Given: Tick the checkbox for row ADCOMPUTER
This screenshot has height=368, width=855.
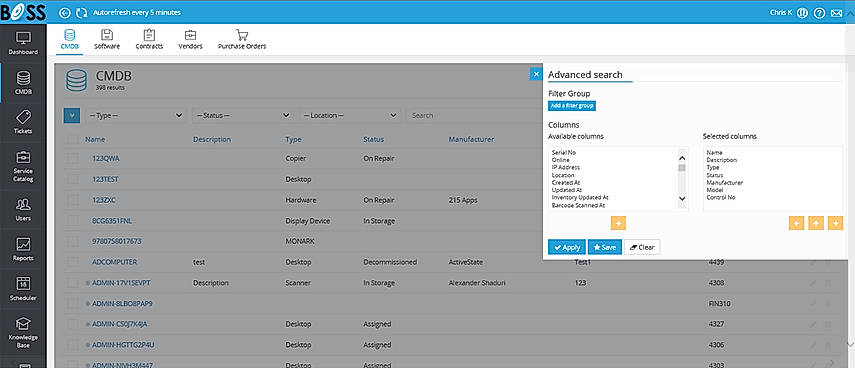Looking at the screenshot, I should pyautogui.click(x=73, y=262).
